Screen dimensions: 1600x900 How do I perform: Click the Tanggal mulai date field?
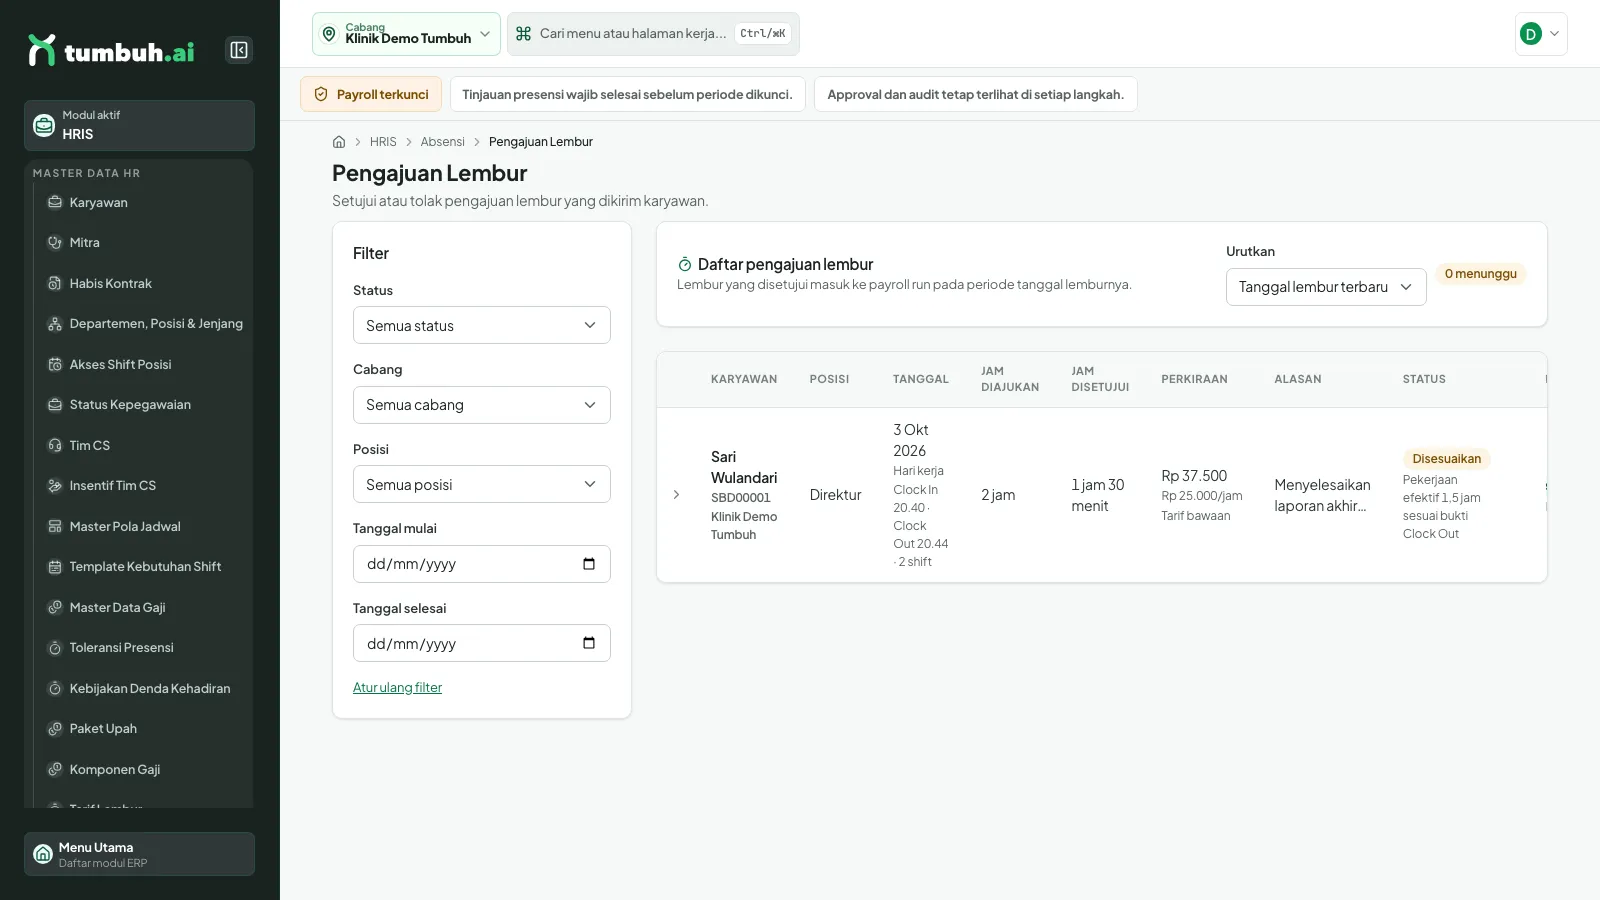[482, 564]
